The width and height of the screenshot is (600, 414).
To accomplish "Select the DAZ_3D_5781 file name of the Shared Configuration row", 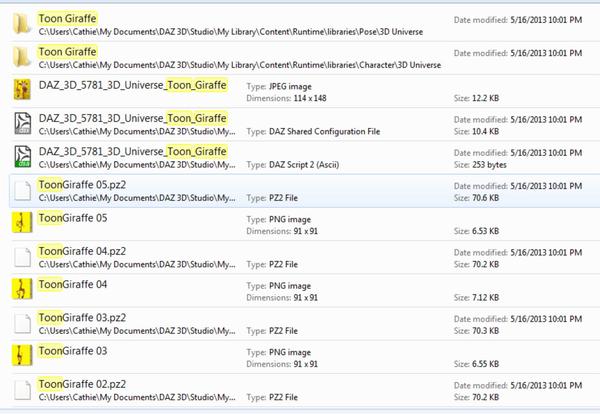I will 132,118.
